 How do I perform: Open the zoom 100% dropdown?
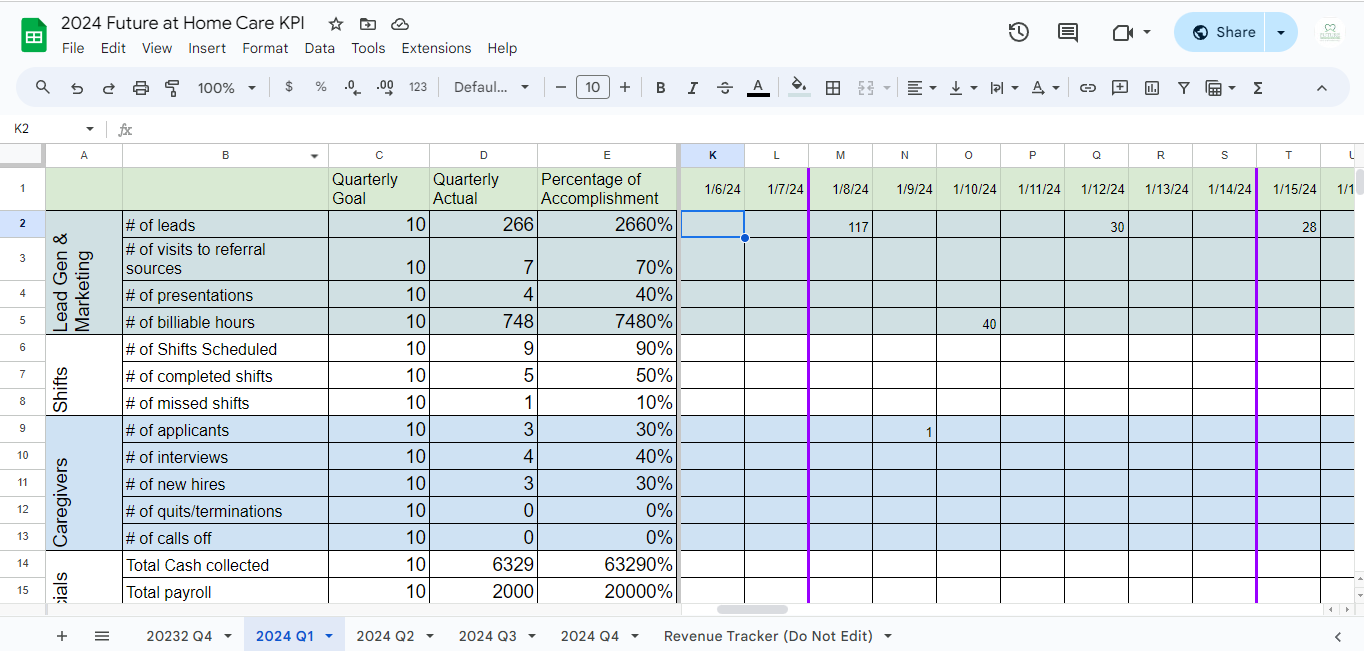click(x=227, y=88)
